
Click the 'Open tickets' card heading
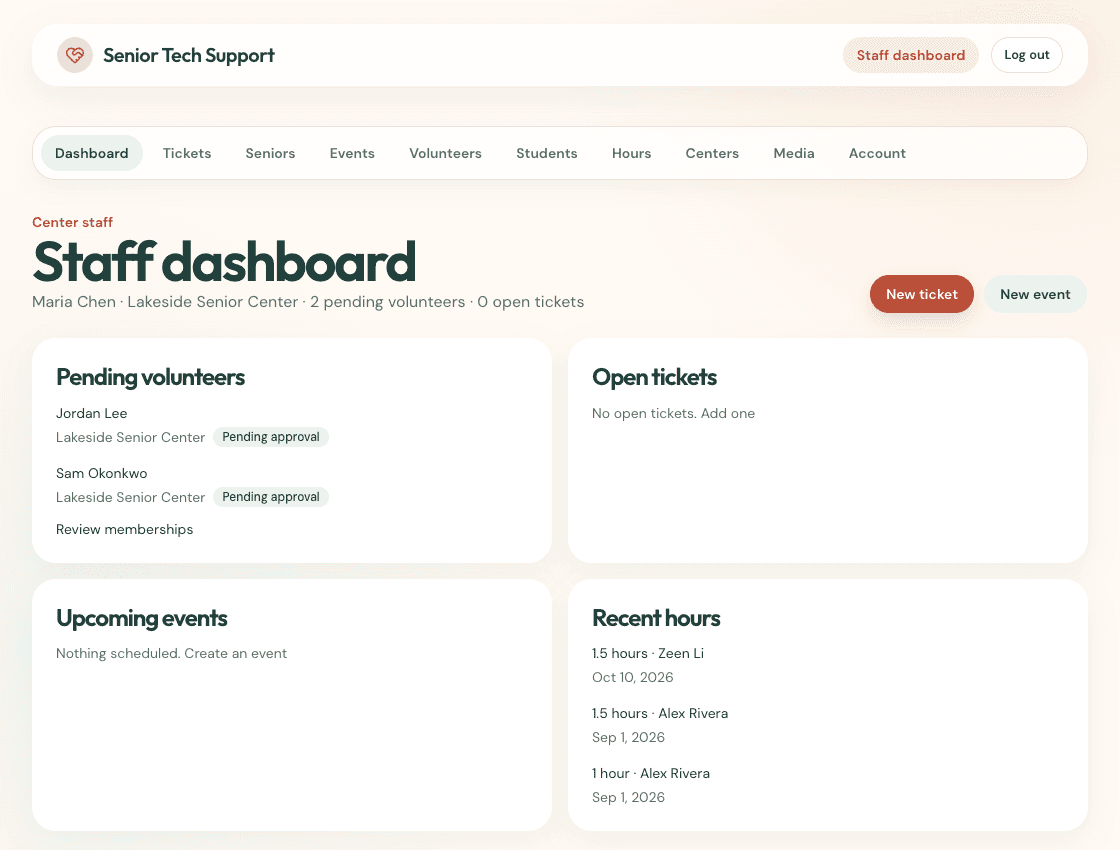point(654,377)
